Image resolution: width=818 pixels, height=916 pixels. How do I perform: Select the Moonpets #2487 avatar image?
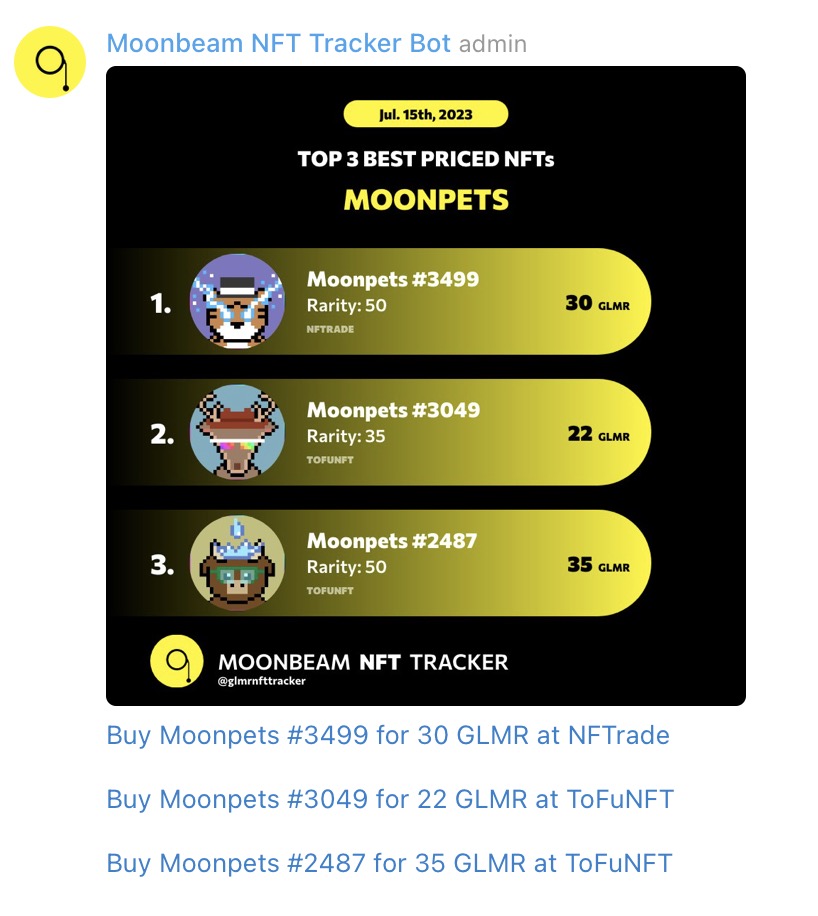[237, 563]
